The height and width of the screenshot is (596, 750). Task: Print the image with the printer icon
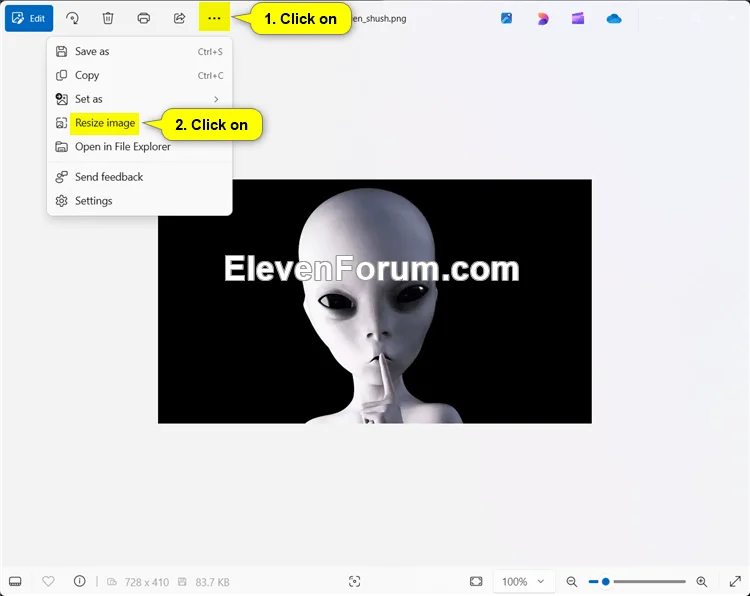pyautogui.click(x=143, y=18)
